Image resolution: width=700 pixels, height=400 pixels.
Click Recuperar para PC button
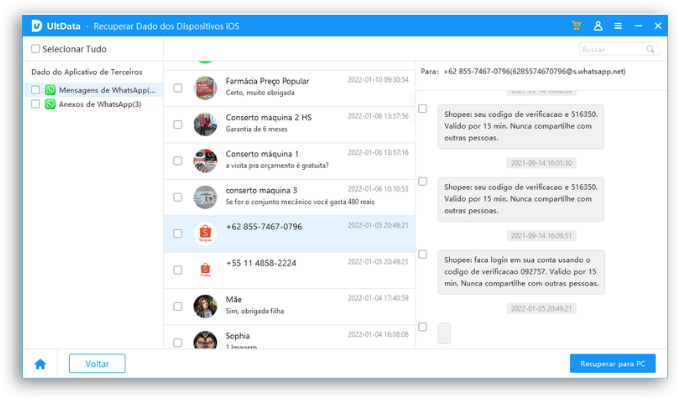612,363
